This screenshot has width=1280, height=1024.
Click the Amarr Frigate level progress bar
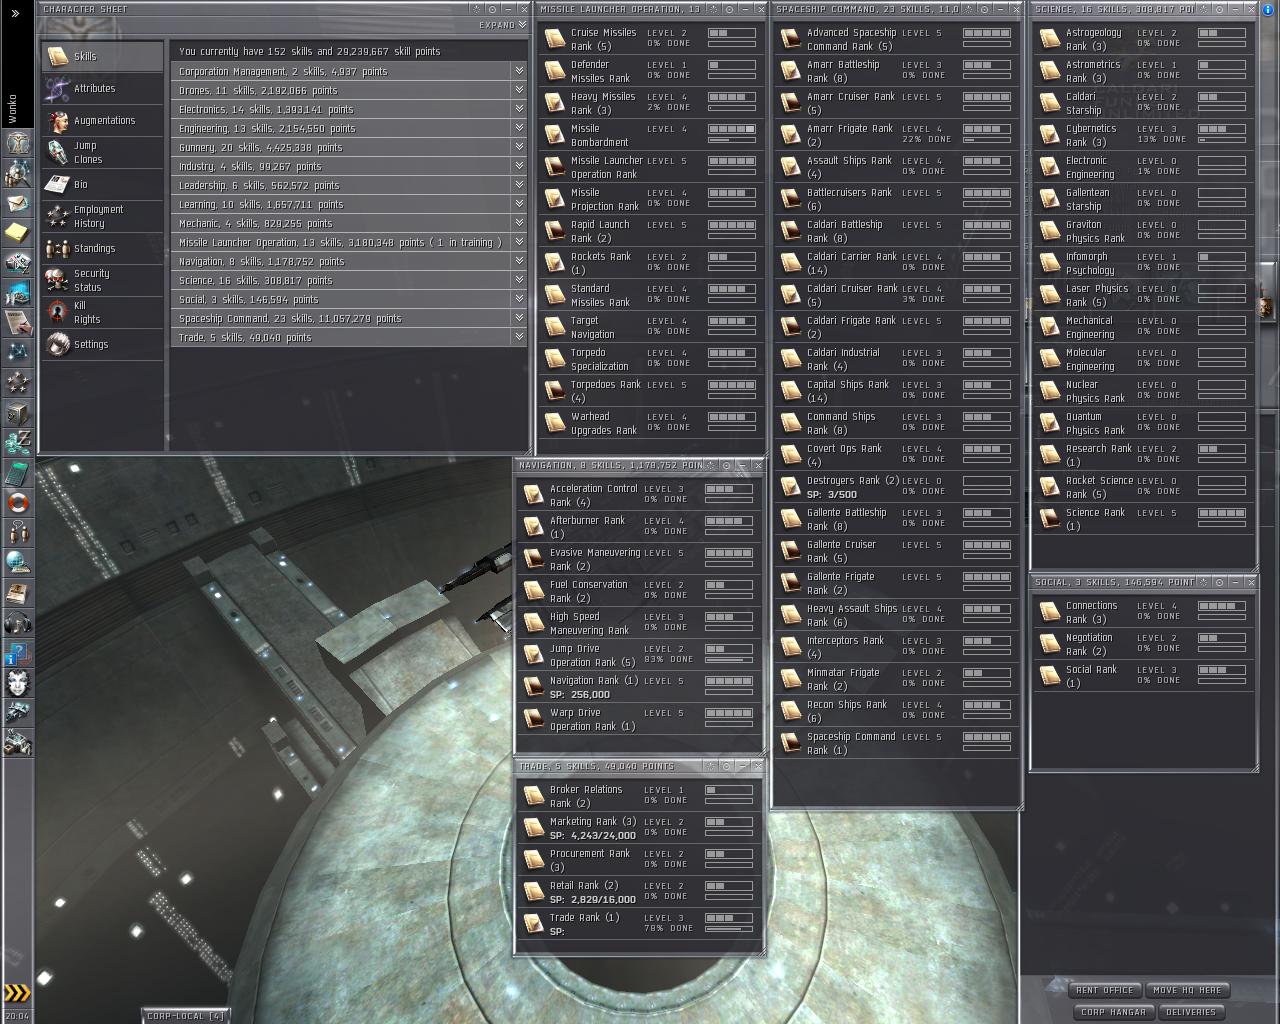(x=987, y=129)
